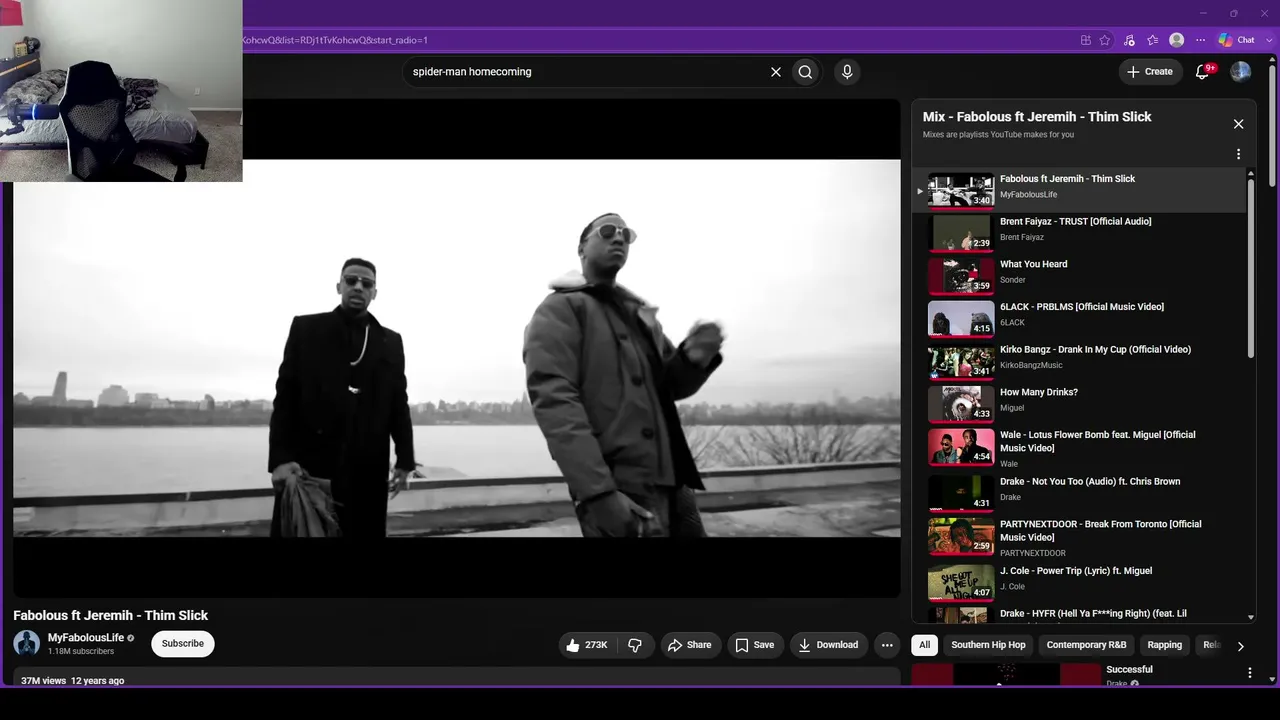Viewport: 1280px width, 720px height.
Task: Open options for the Successful video suggestion
Action: pos(1249,673)
